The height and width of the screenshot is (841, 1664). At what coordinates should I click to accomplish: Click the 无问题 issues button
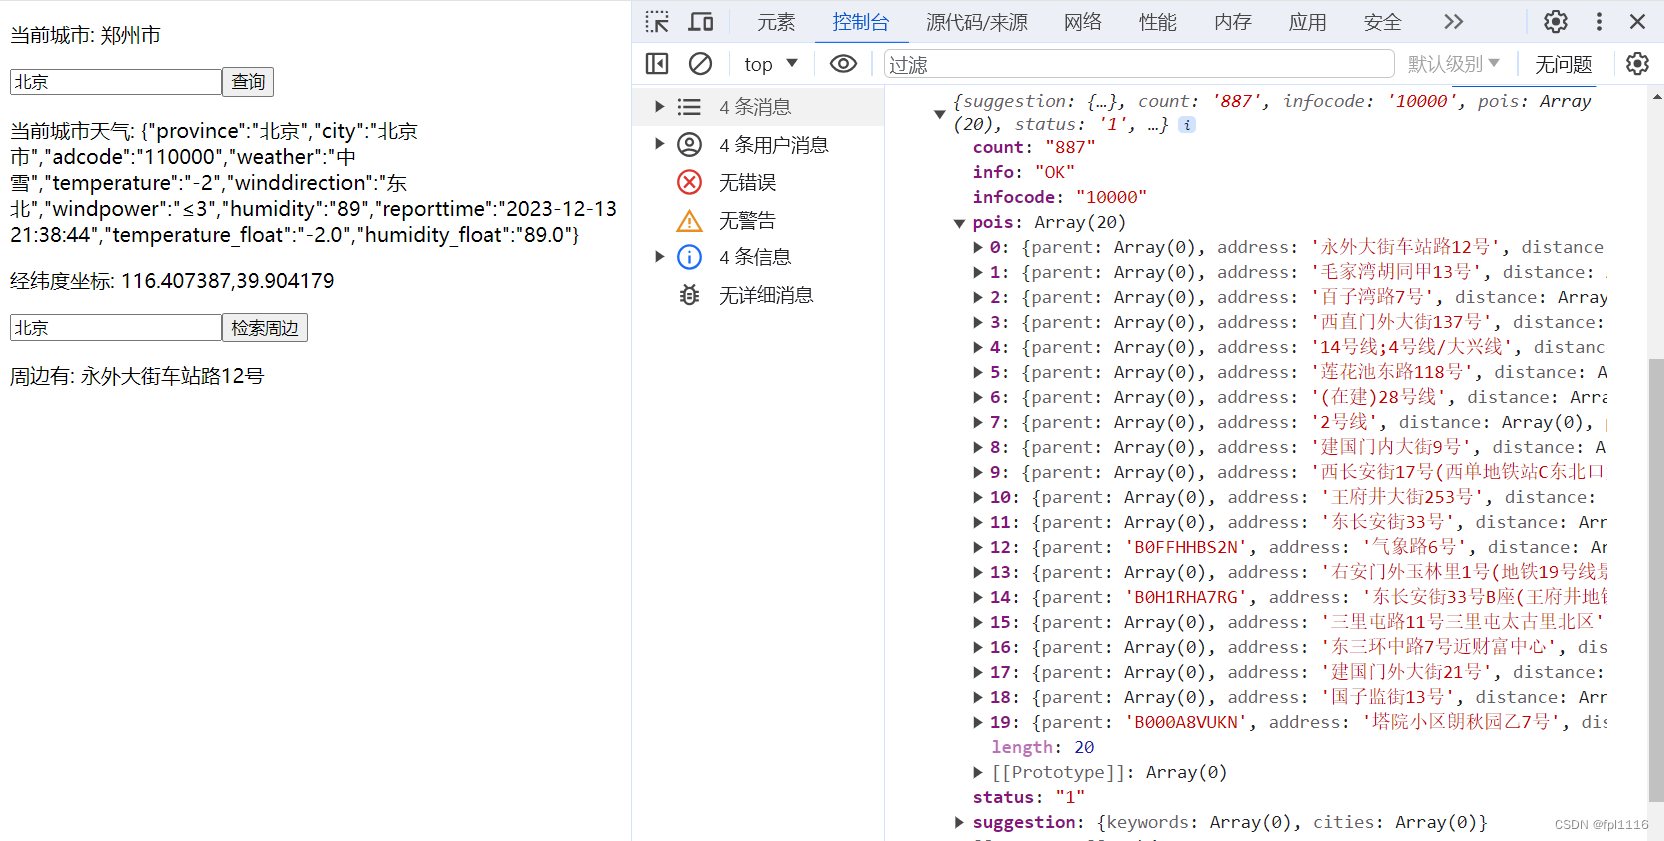coord(1564,64)
